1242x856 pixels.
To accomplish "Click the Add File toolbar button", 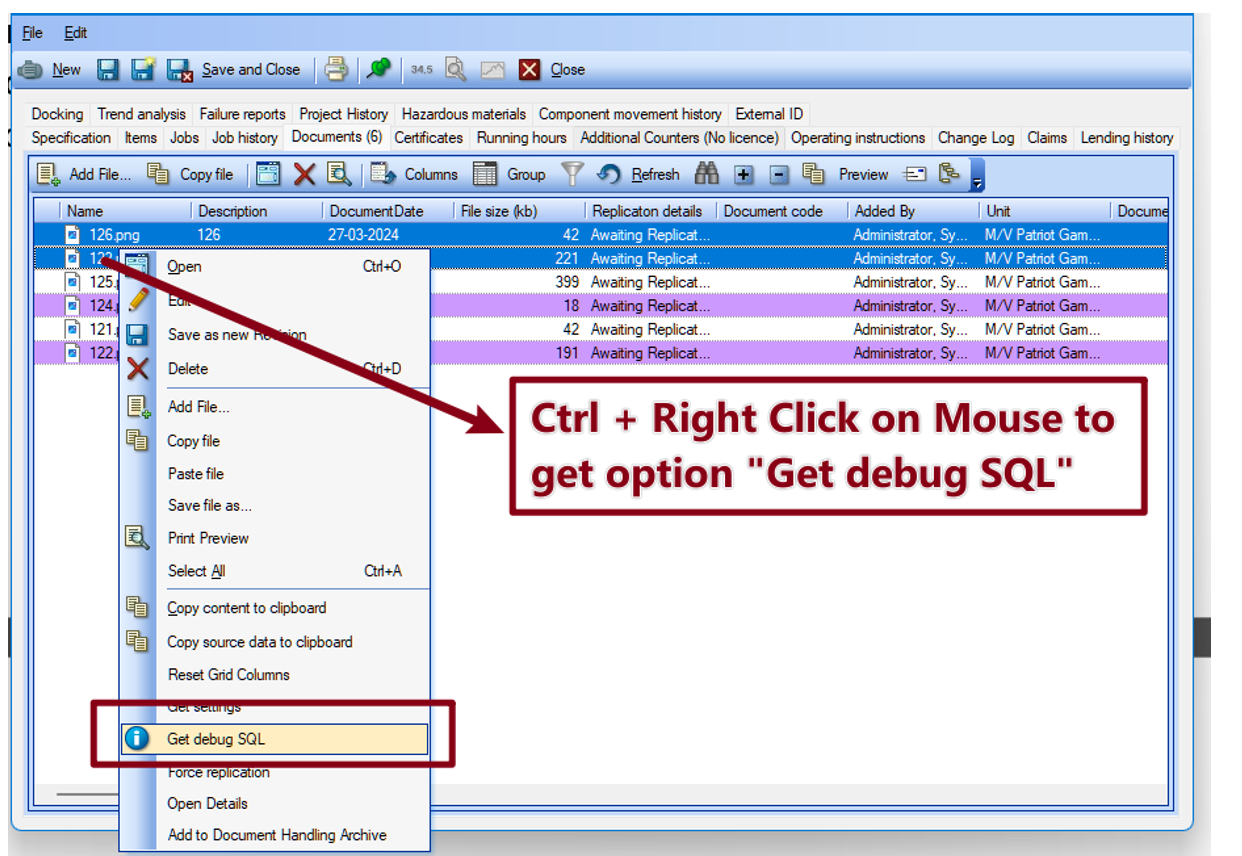I will point(84,174).
